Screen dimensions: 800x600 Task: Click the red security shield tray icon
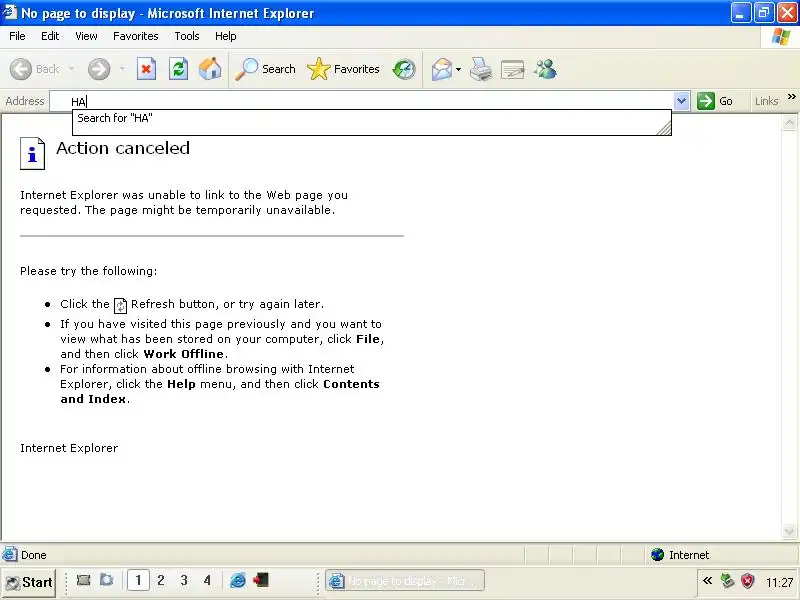[747, 581]
